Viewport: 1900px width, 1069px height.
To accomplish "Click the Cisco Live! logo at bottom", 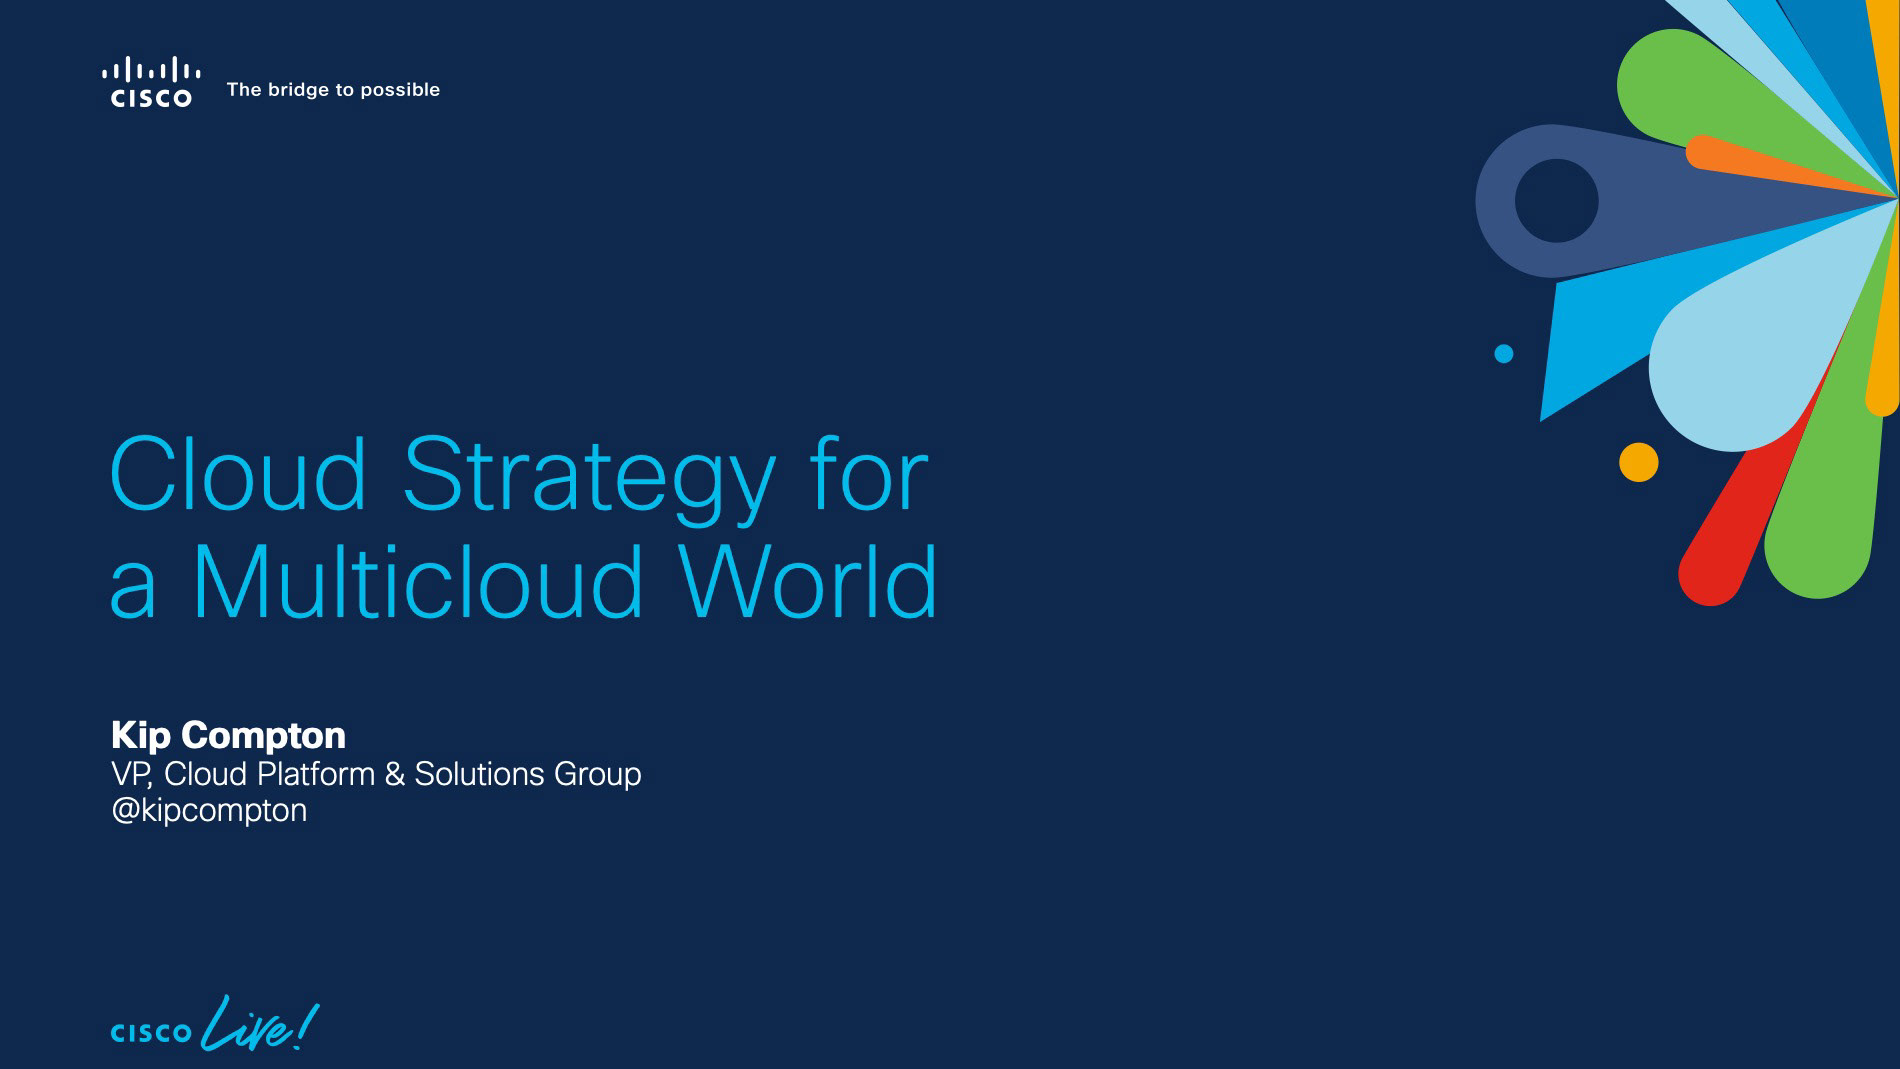I will [214, 1024].
